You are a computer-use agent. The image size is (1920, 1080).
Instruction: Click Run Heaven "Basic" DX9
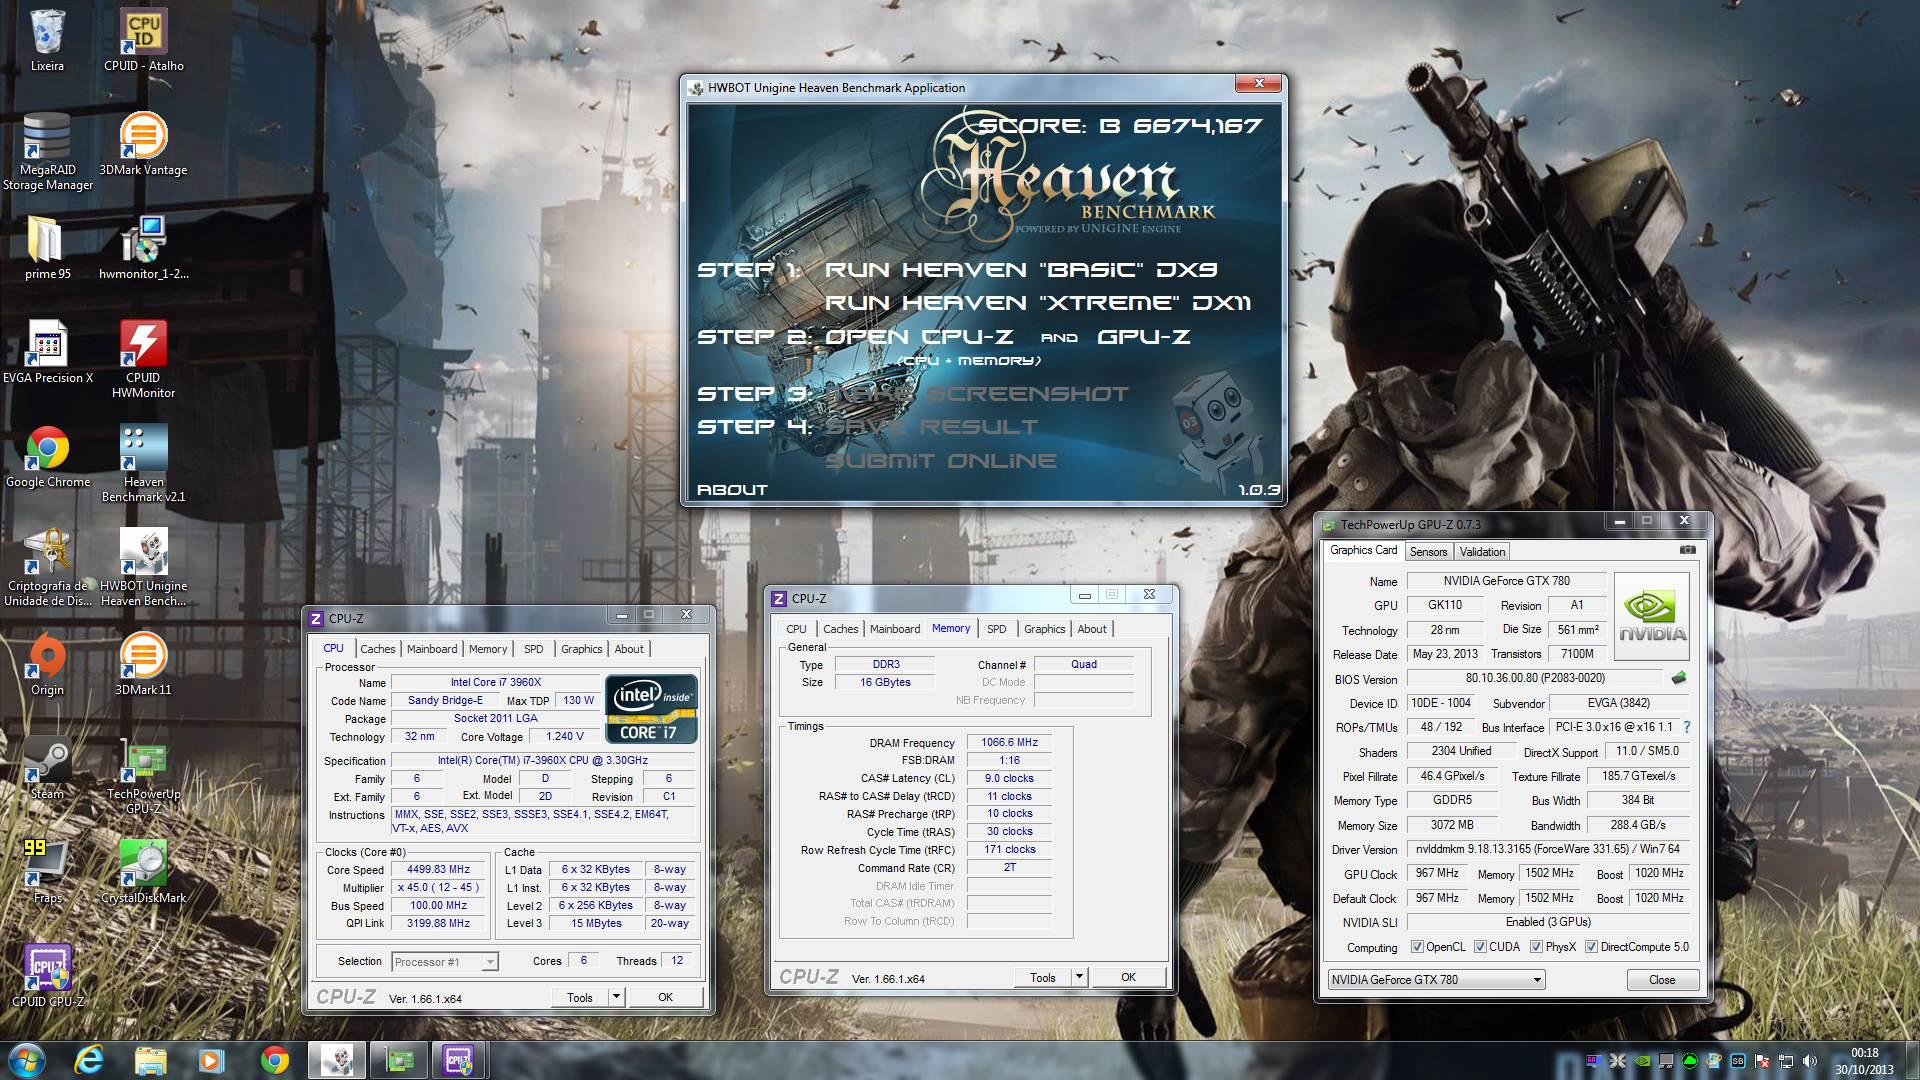tap(1021, 270)
